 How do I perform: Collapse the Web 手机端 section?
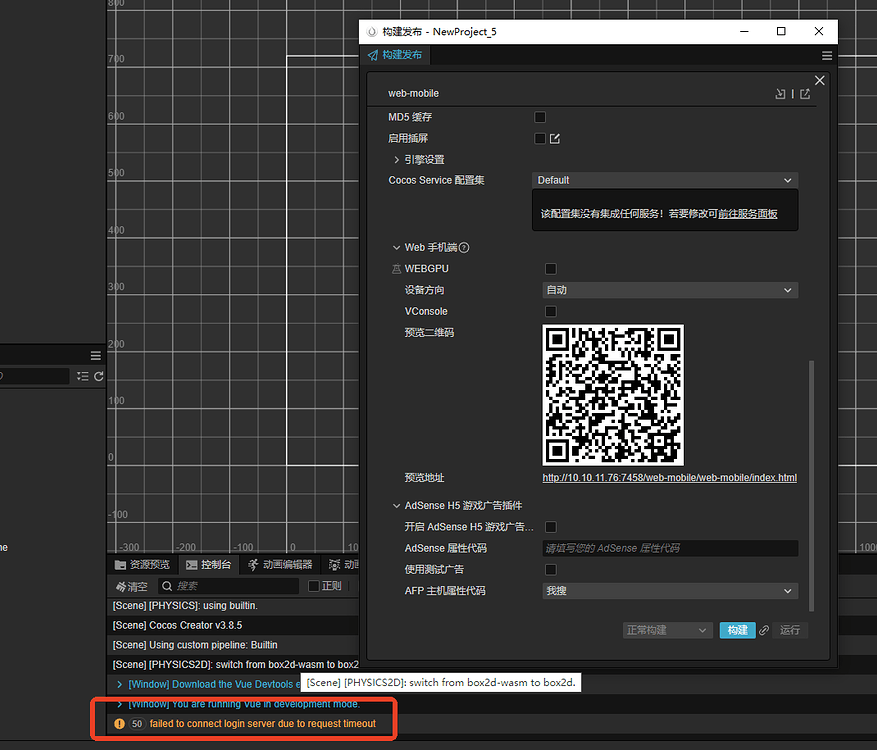click(x=396, y=247)
